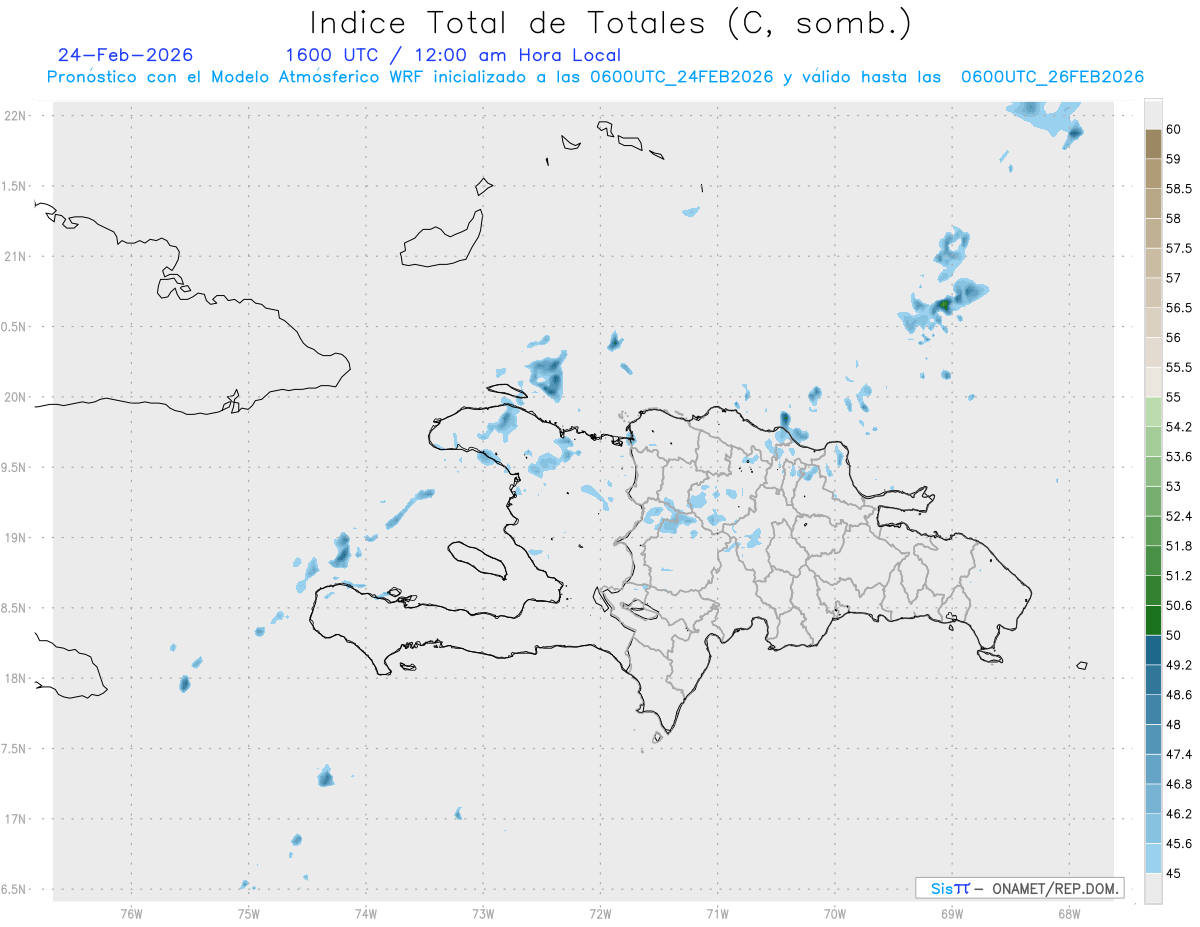
Task: Click the colorbar value '52.4'
Action: click(1179, 516)
